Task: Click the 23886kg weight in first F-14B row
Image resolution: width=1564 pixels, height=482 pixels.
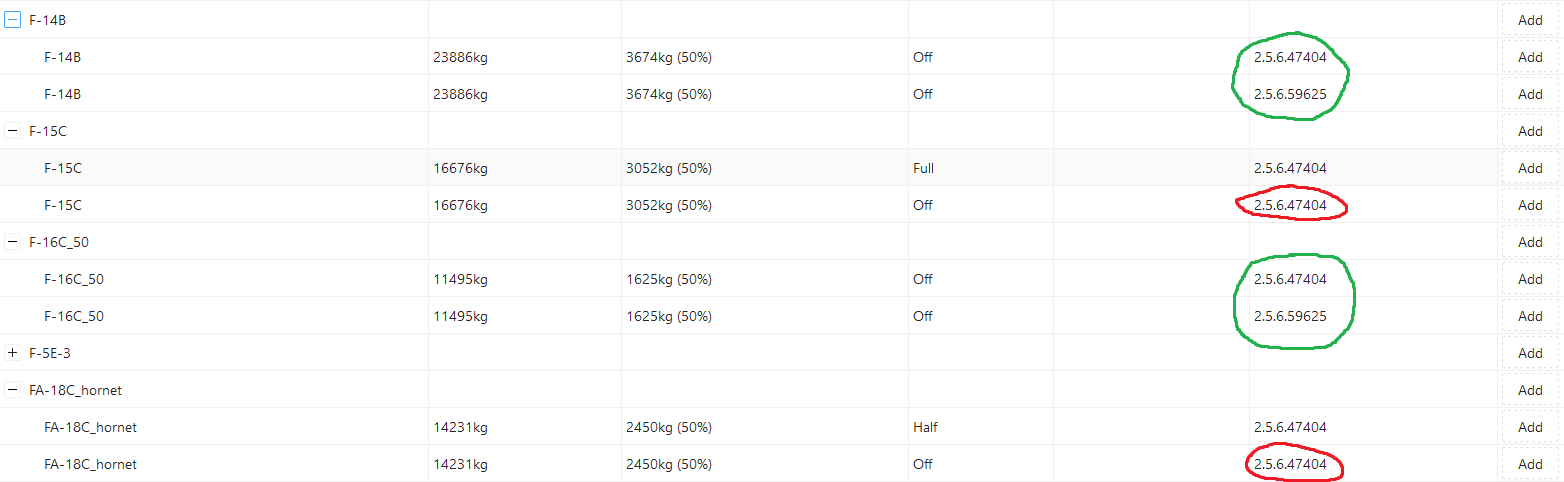Action: point(461,57)
